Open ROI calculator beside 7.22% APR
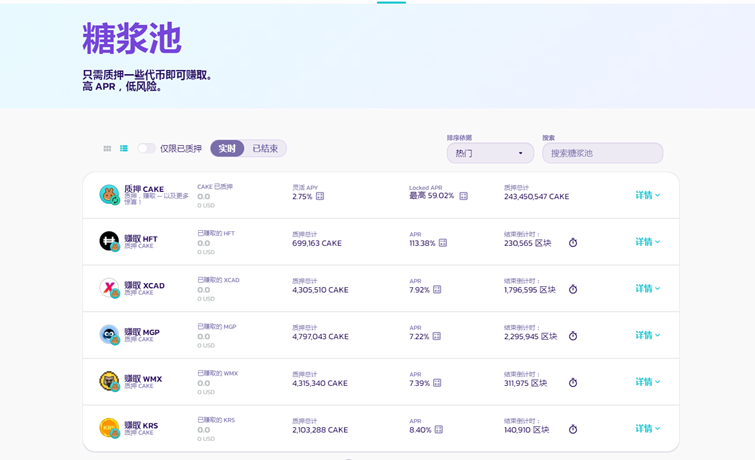 [x=436, y=336]
